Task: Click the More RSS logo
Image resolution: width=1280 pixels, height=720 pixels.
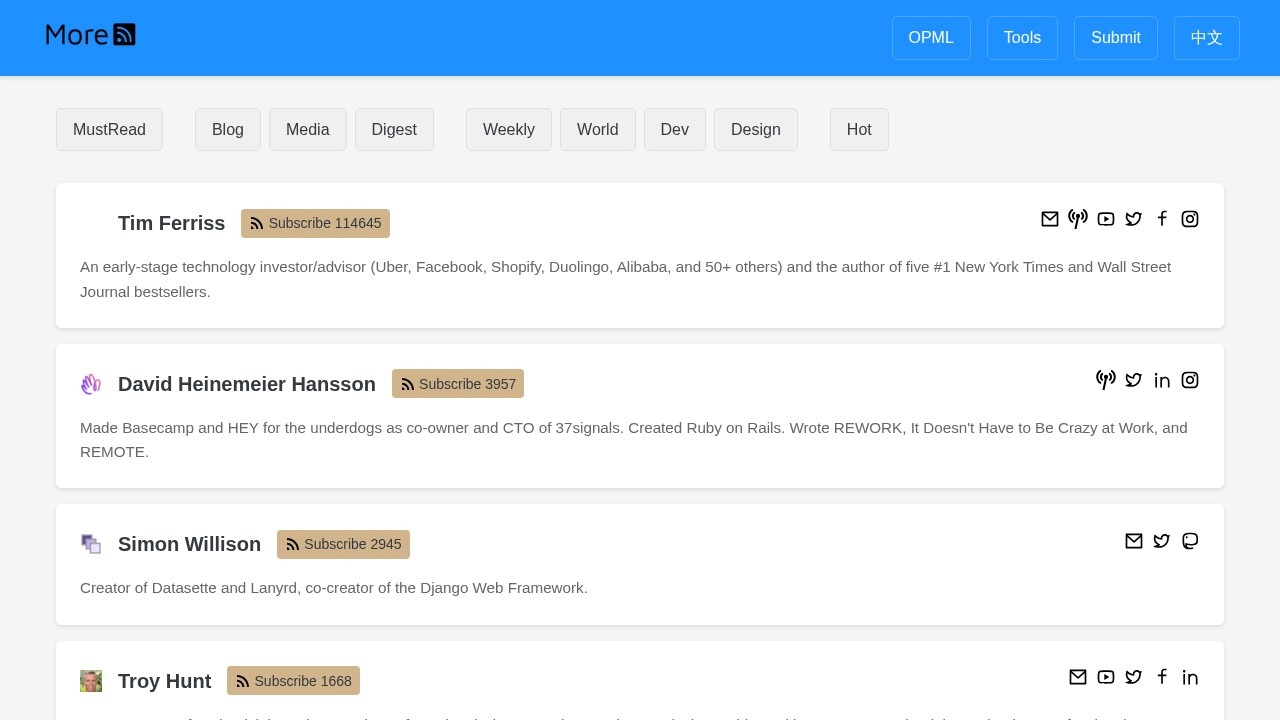Action: pyautogui.click(x=91, y=35)
